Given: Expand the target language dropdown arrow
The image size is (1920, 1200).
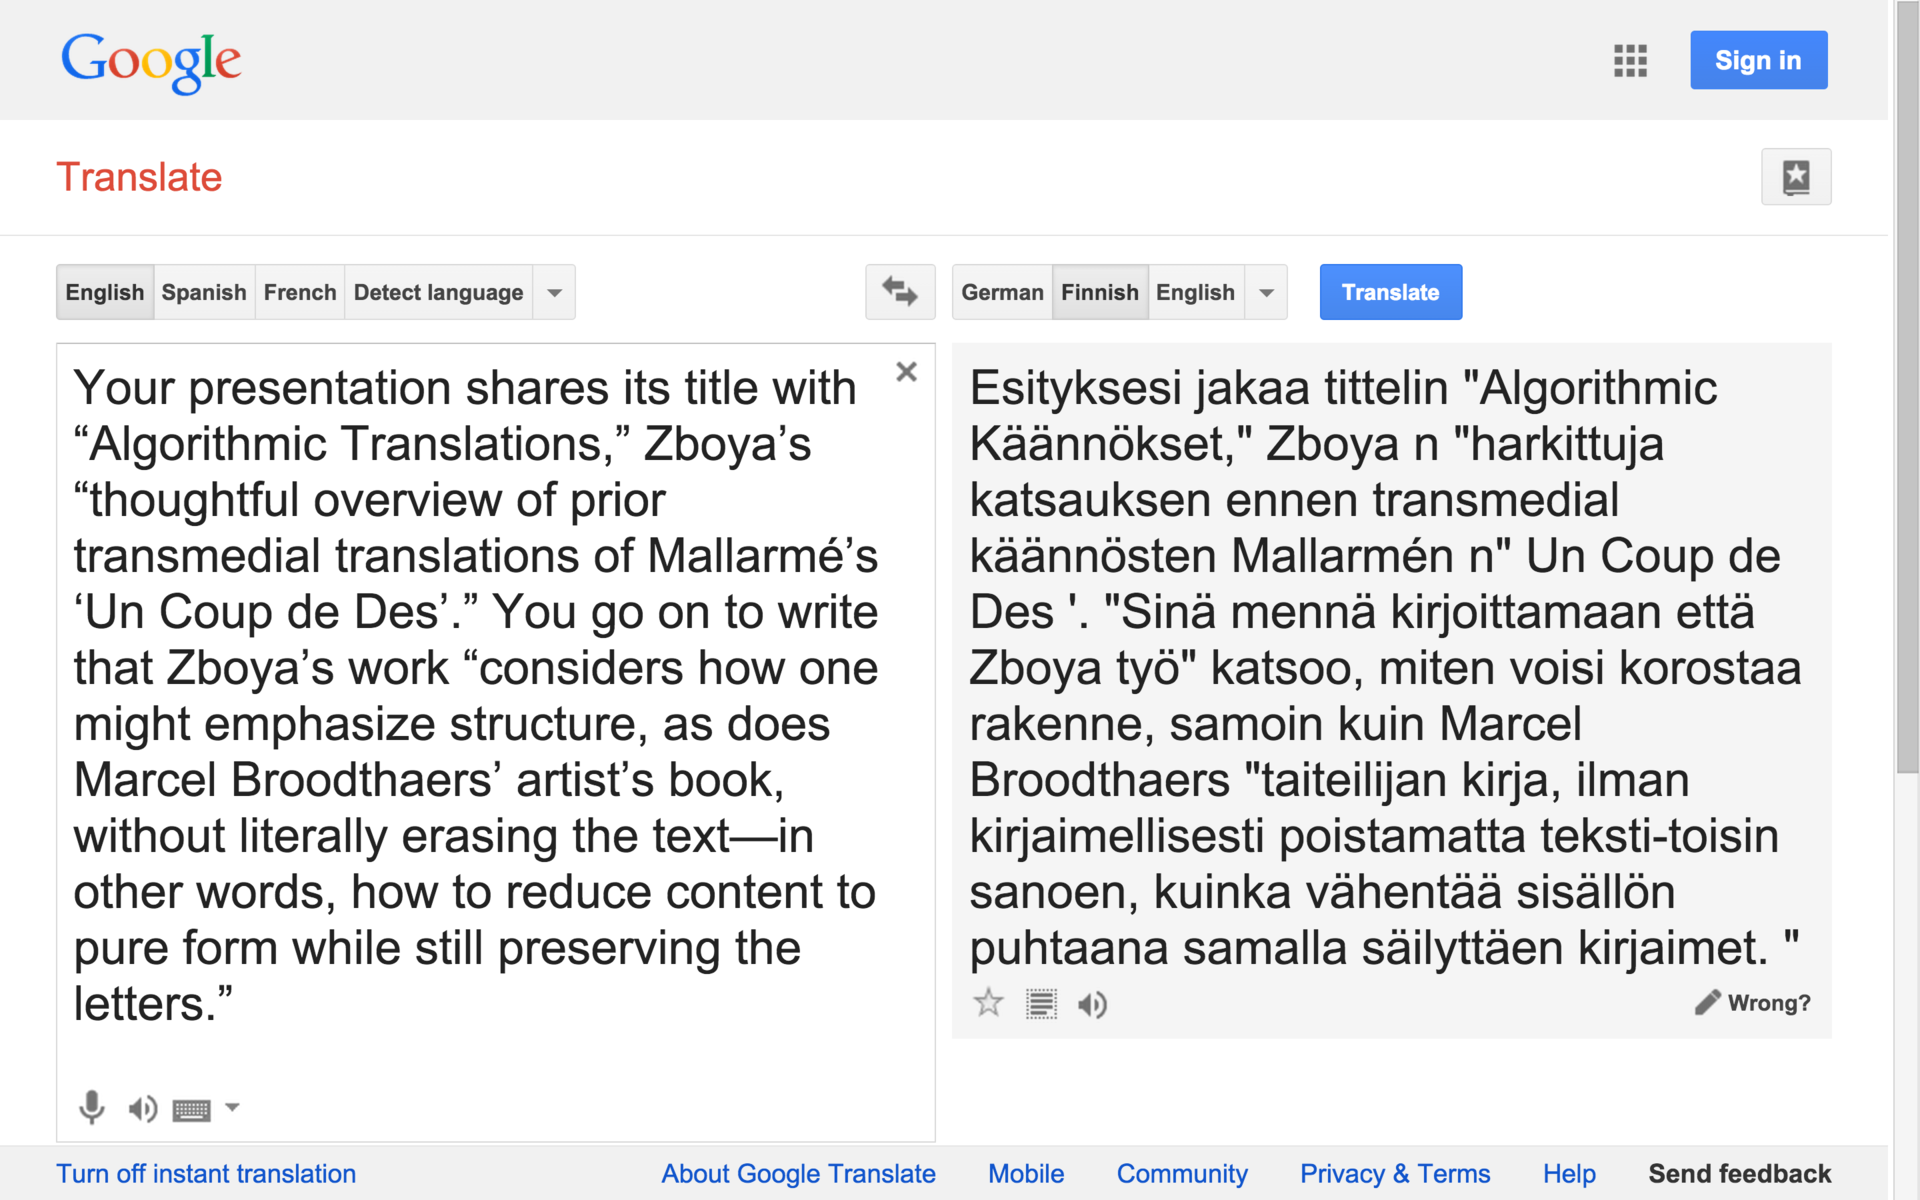Looking at the screenshot, I should tap(1266, 293).
